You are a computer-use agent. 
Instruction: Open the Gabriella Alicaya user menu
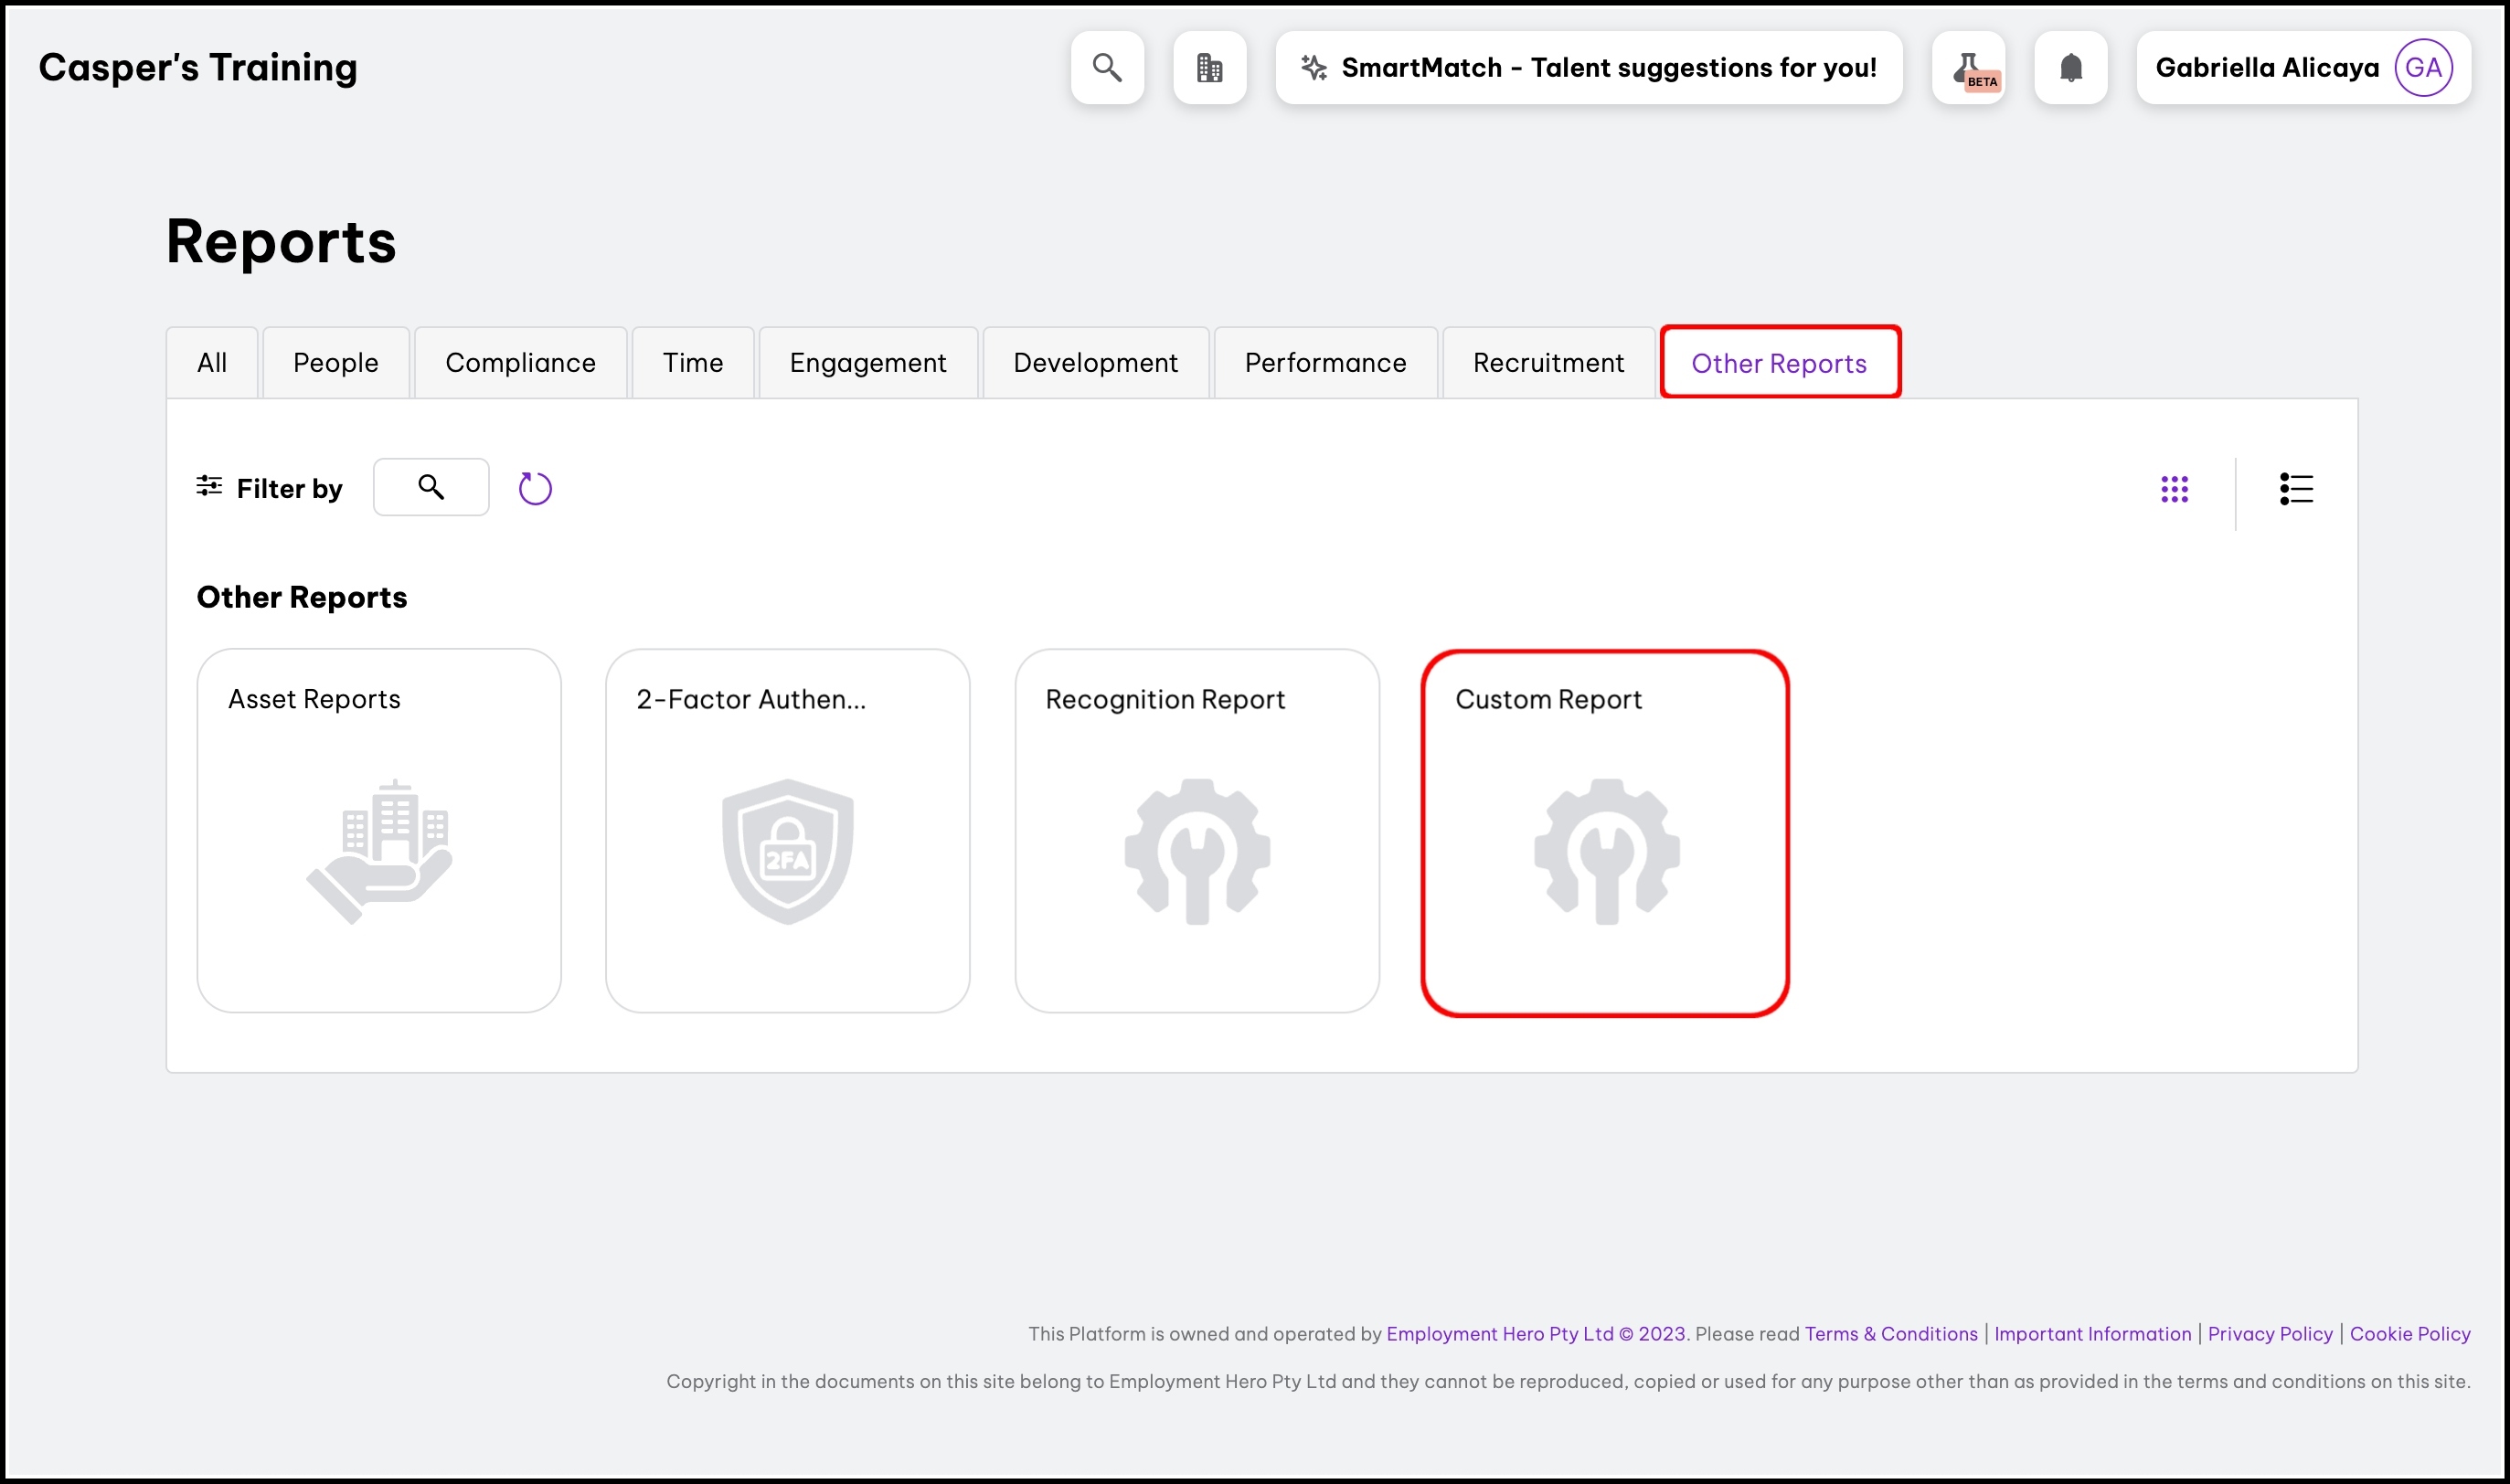(x=2266, y=67)
